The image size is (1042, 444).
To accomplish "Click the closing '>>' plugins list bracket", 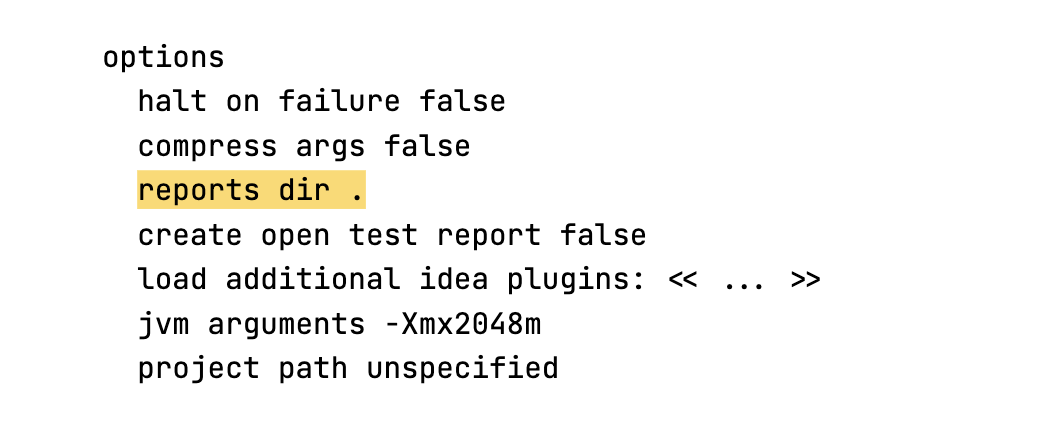I will click(805, 280).
